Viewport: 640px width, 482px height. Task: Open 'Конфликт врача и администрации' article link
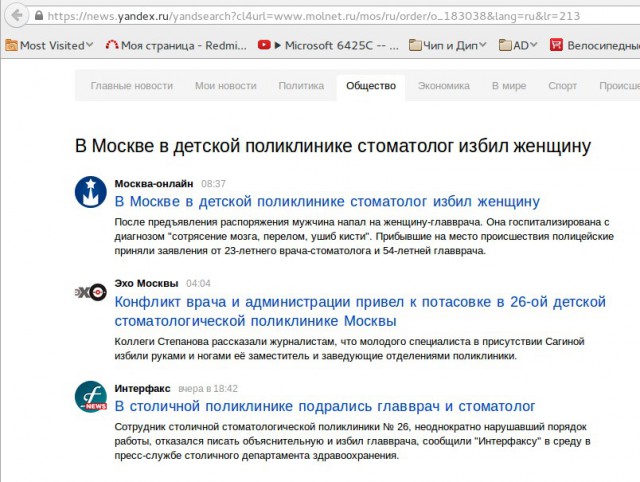pos(360,311)
